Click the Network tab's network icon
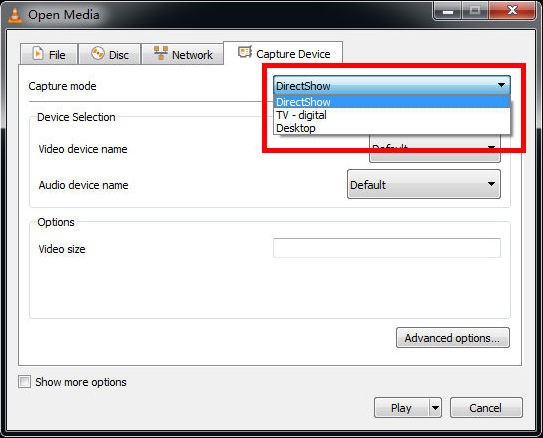Image resolution: width=543 pixels, height=438 pixels. tap(160, 53)
